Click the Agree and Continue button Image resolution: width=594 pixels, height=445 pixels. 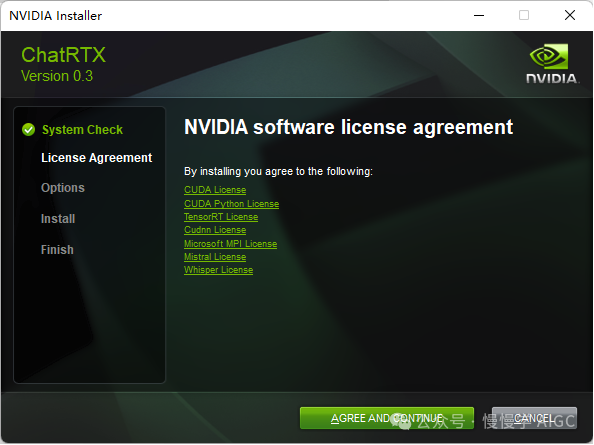[x=387, y=418]
